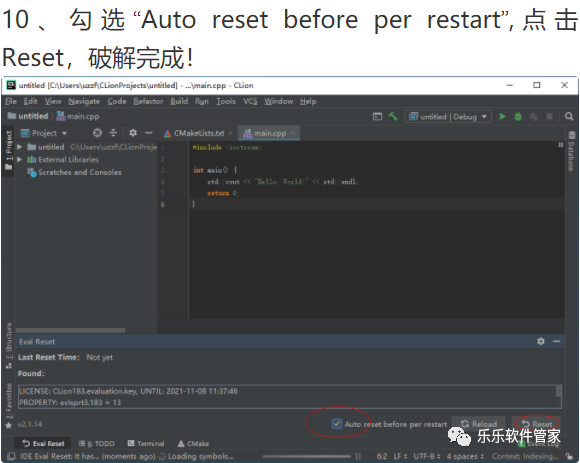Run the project with the green play icon

click(502, 116)
